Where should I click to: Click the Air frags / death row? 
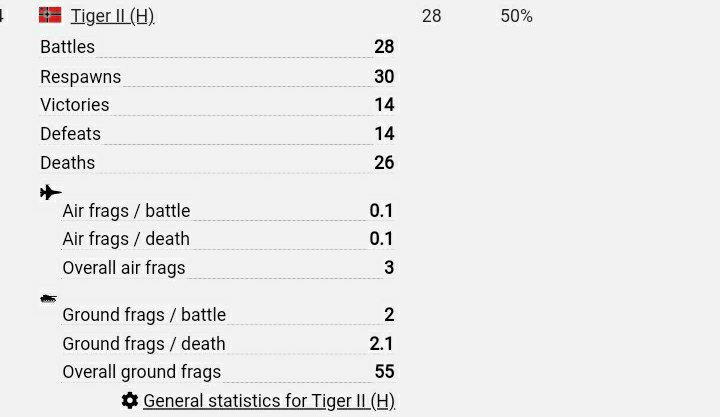(228, 239)
